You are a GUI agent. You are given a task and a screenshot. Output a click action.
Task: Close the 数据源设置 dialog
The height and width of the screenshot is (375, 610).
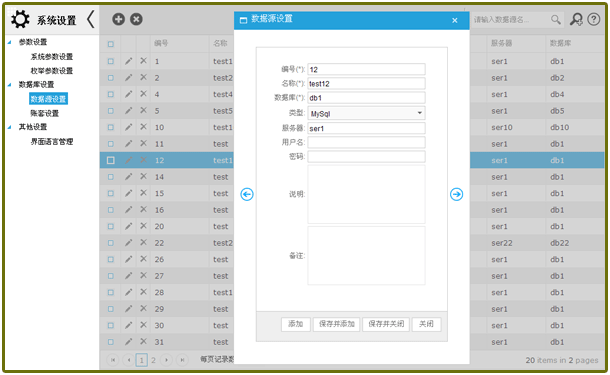tap(454, 21)
